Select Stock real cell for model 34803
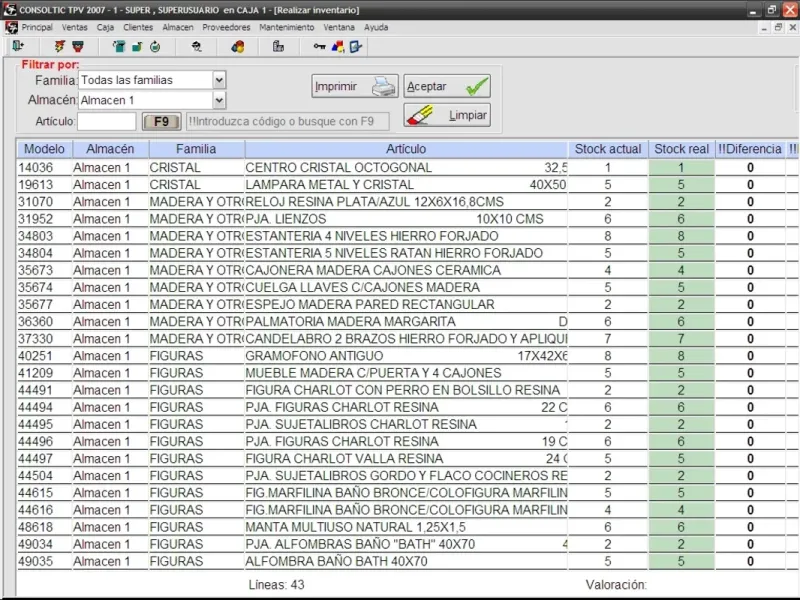The height and width of the screenshot is (600, 800). tap(681, 236)
